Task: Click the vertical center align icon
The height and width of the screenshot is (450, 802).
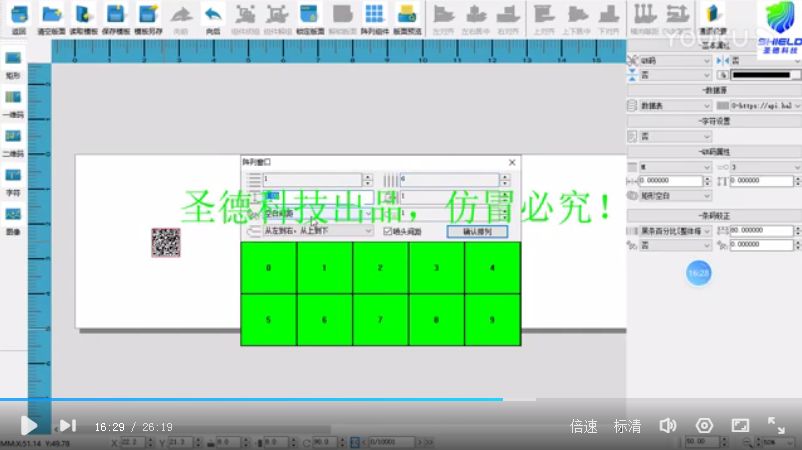Action: pos(576,14)
